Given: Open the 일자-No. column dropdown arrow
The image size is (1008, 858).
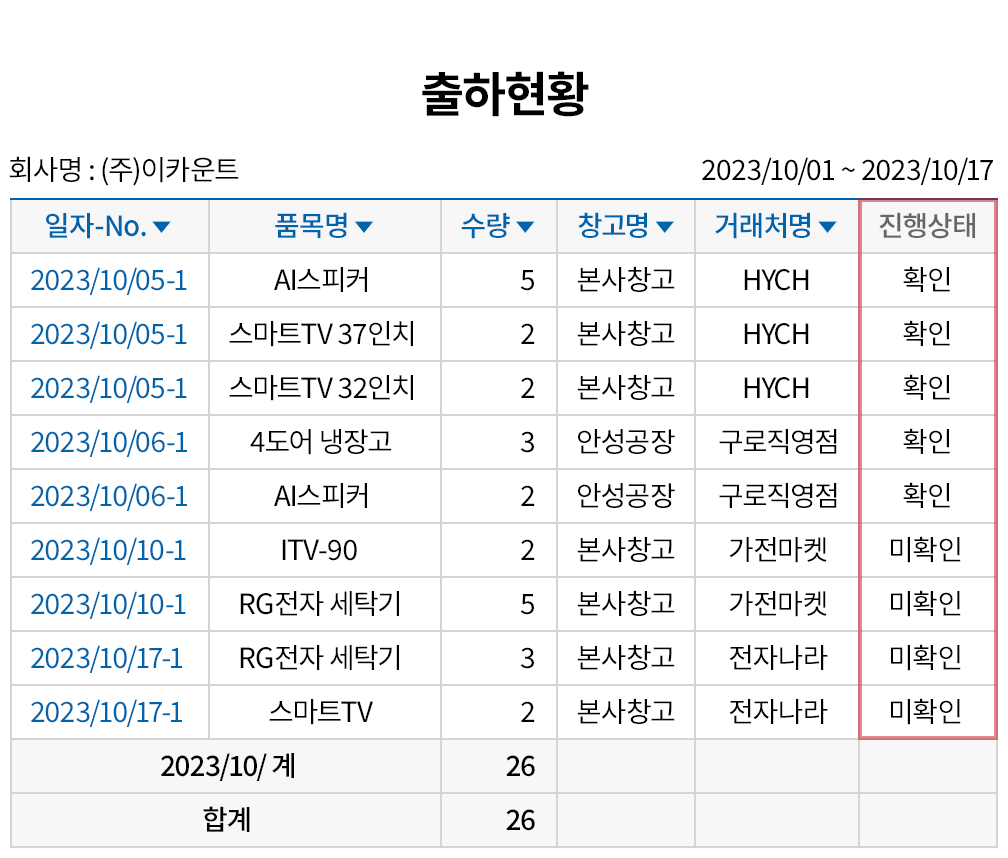Looking at the screenshot, I should [x=162, y=228].
